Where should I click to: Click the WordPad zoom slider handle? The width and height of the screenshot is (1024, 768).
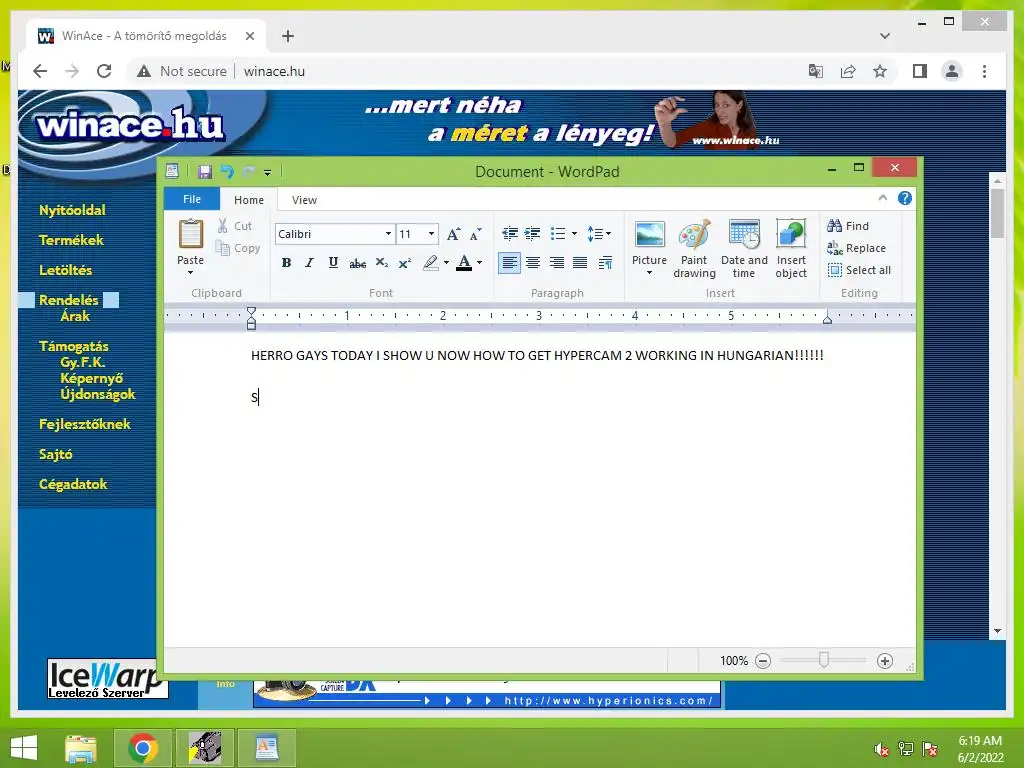(824, 660)
